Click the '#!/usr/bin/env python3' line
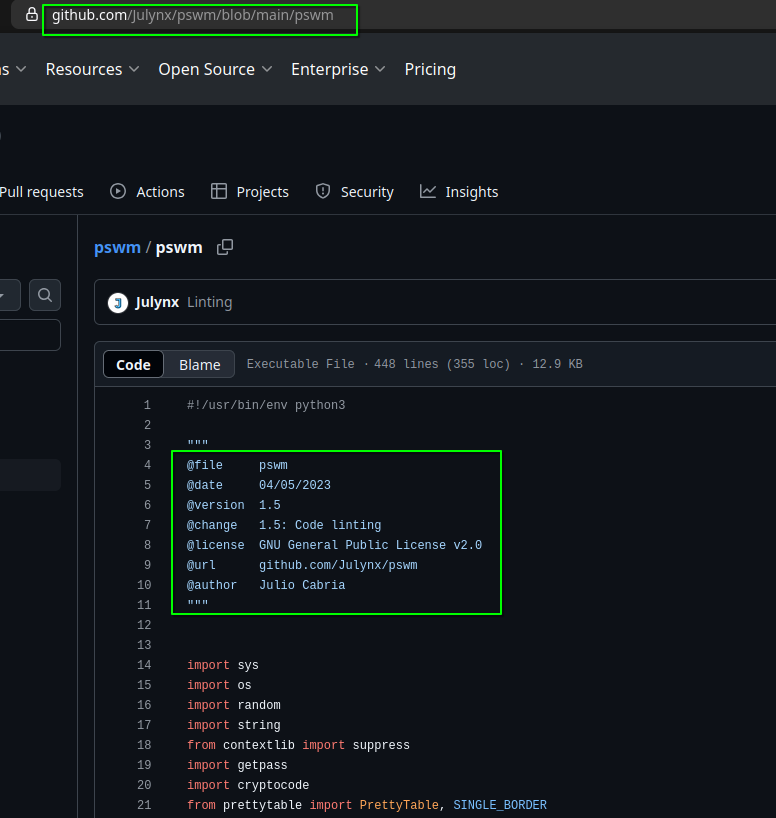The image size is (776, 818). 266,405
